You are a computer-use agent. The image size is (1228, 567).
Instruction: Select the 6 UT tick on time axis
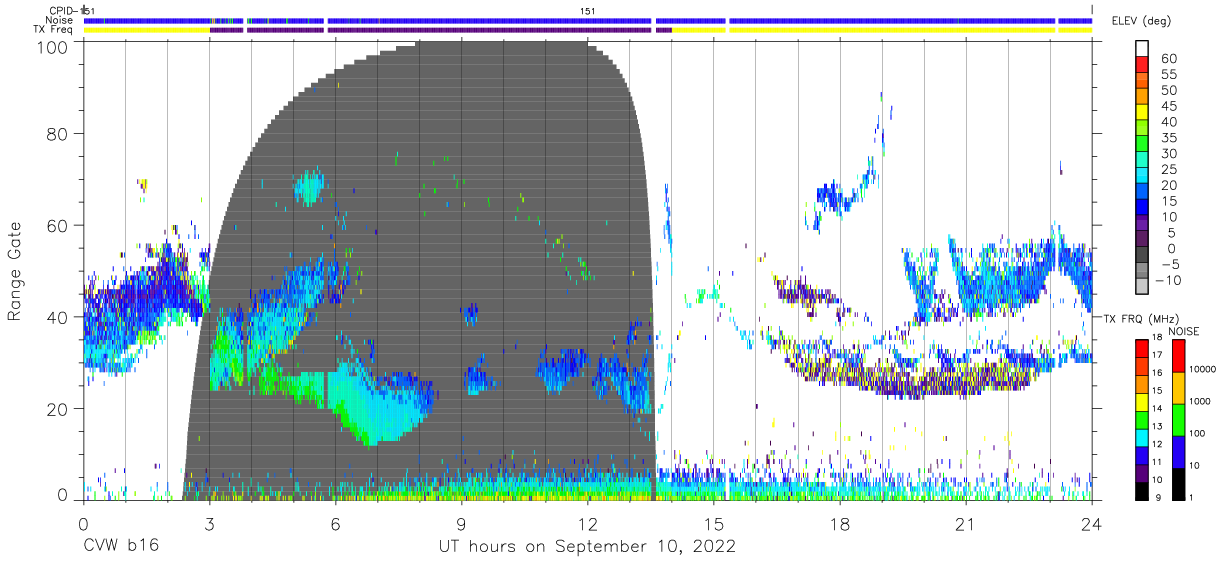335,524
